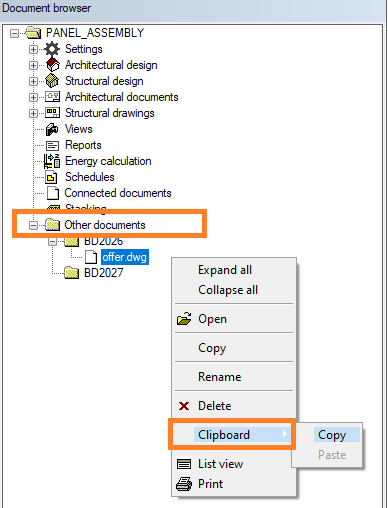Select the Schedules tree item
This screenshot has width=388, height=508.
(90, 177)
